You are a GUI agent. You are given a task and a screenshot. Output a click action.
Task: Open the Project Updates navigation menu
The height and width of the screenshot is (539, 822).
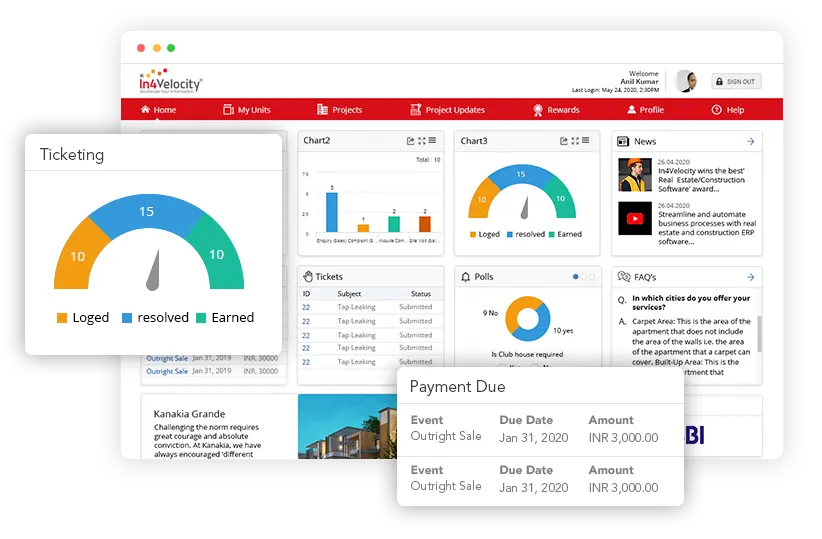(447, 110)
